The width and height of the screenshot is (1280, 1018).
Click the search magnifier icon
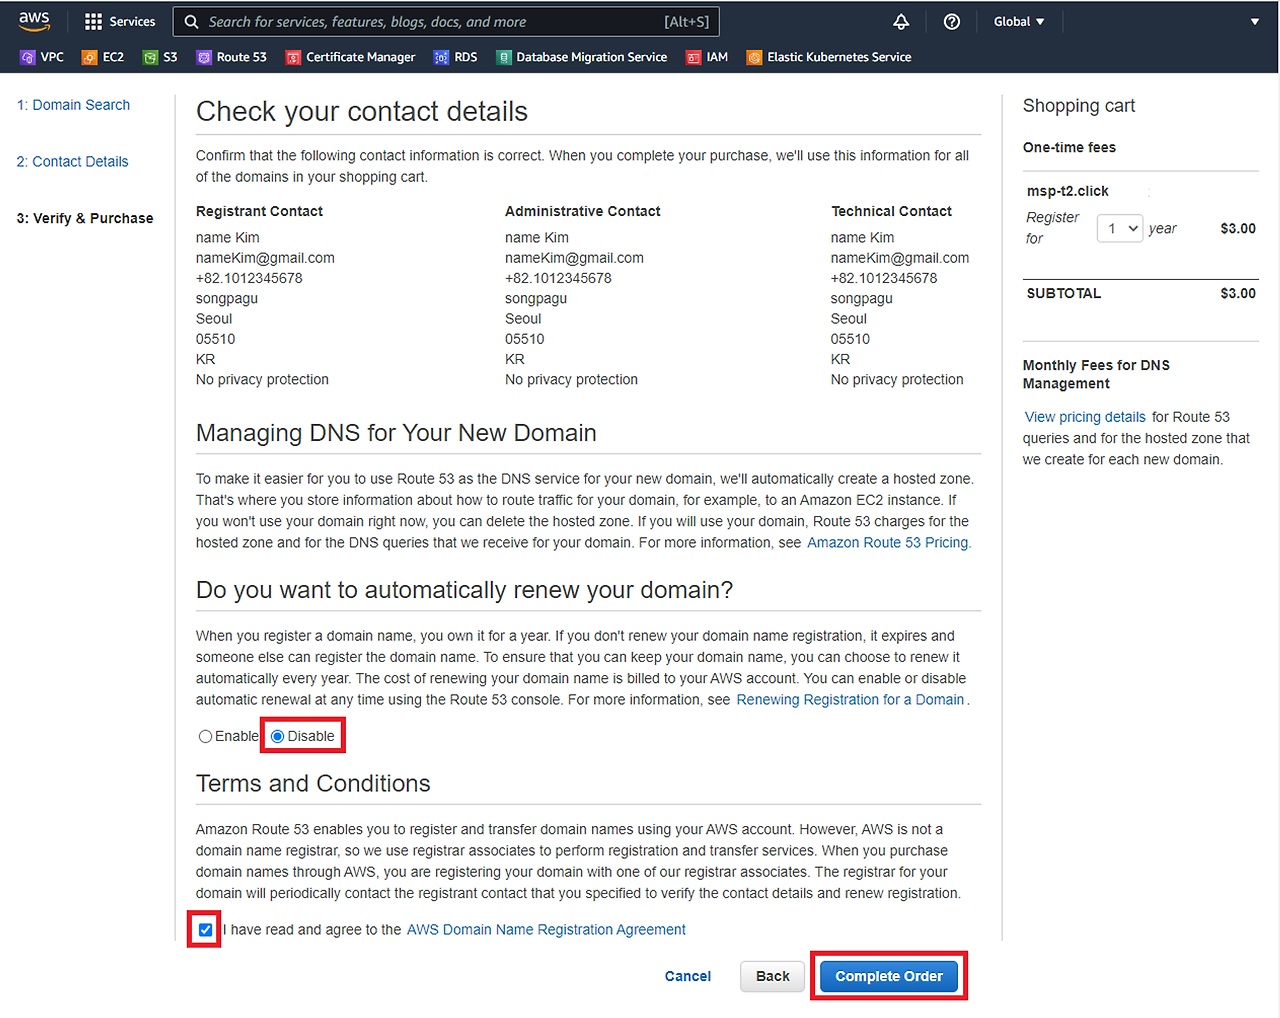coord(192,21)
